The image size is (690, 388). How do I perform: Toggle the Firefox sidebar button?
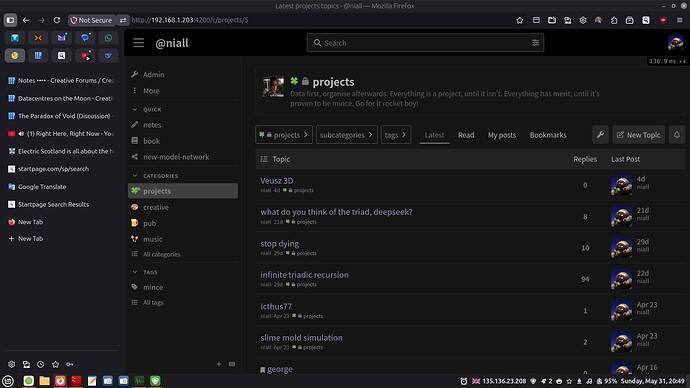(10, 20)
